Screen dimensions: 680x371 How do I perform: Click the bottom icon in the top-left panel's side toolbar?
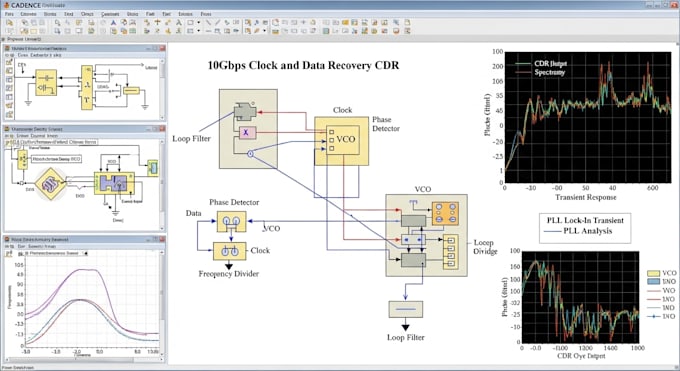tap(9, 115)
